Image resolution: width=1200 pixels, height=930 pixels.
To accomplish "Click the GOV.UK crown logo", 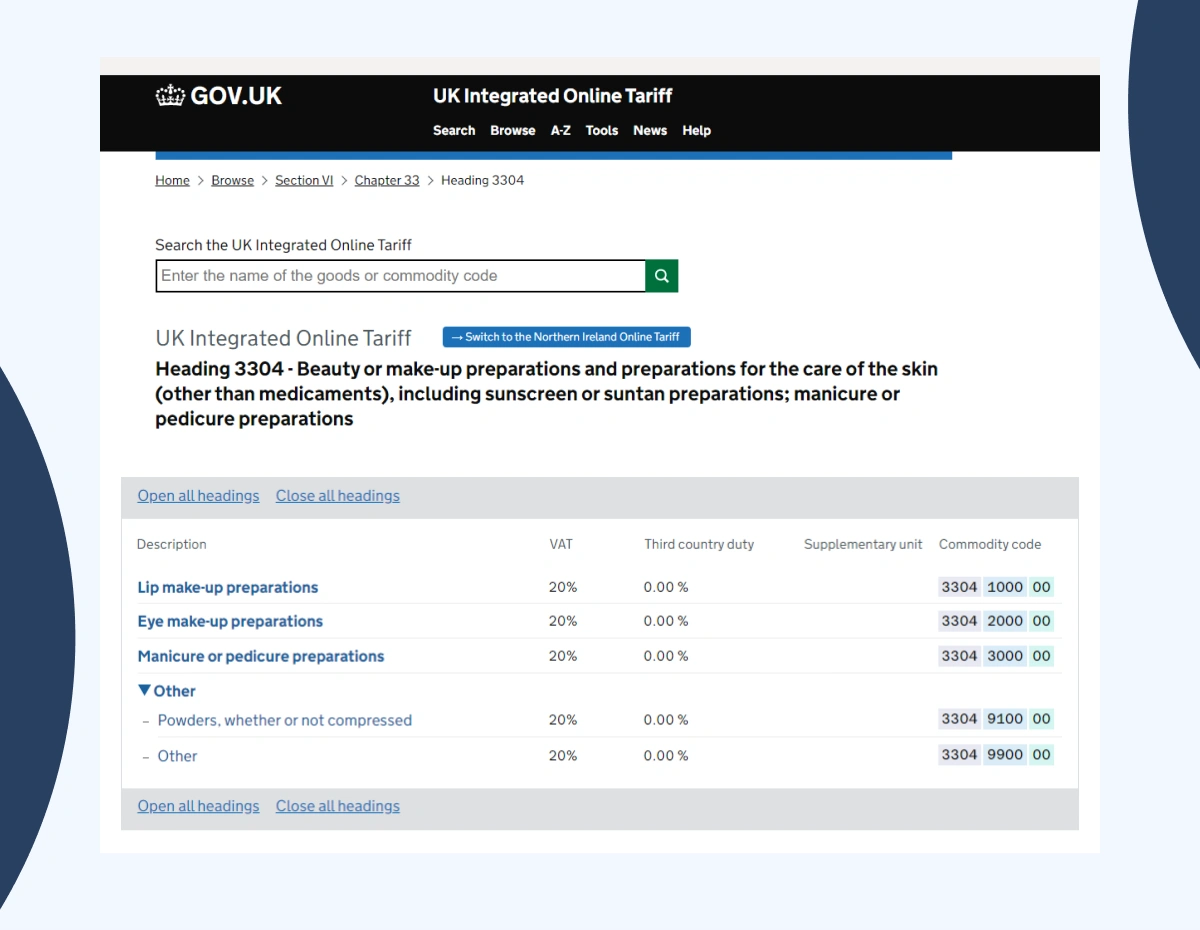I will (171, 96).
